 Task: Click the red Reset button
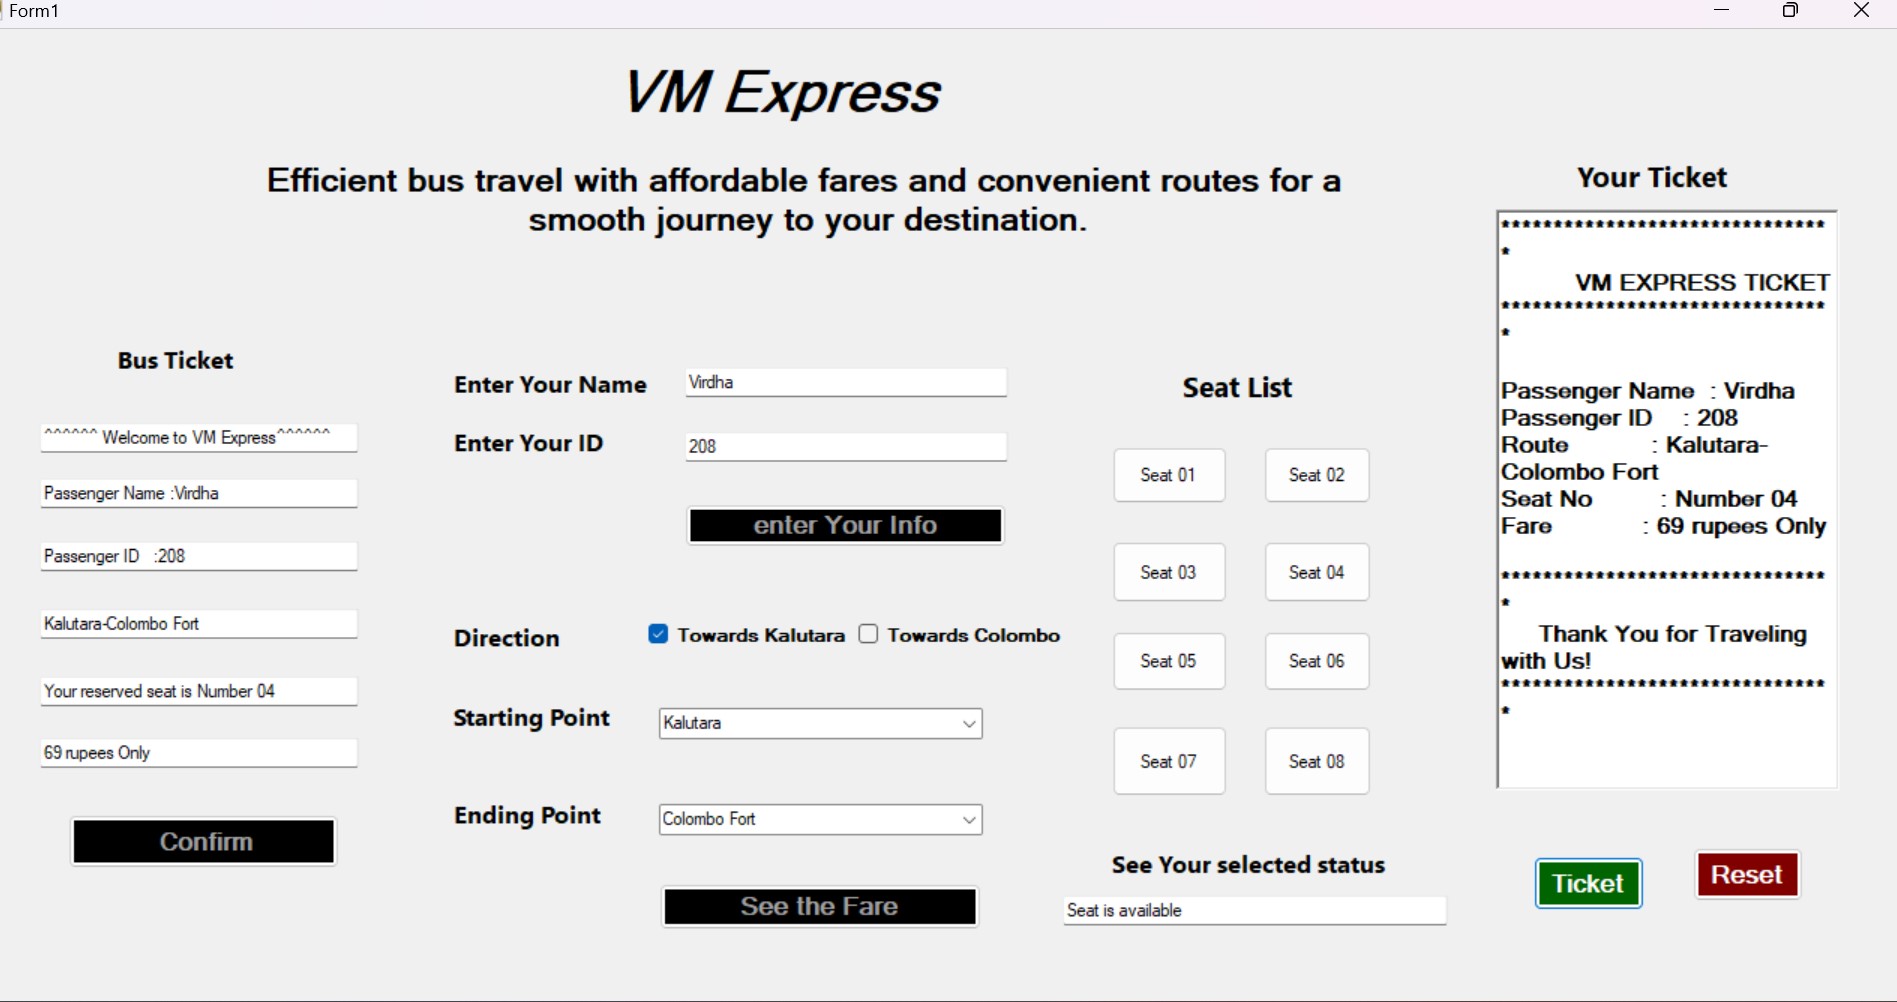pos(1746,874)
